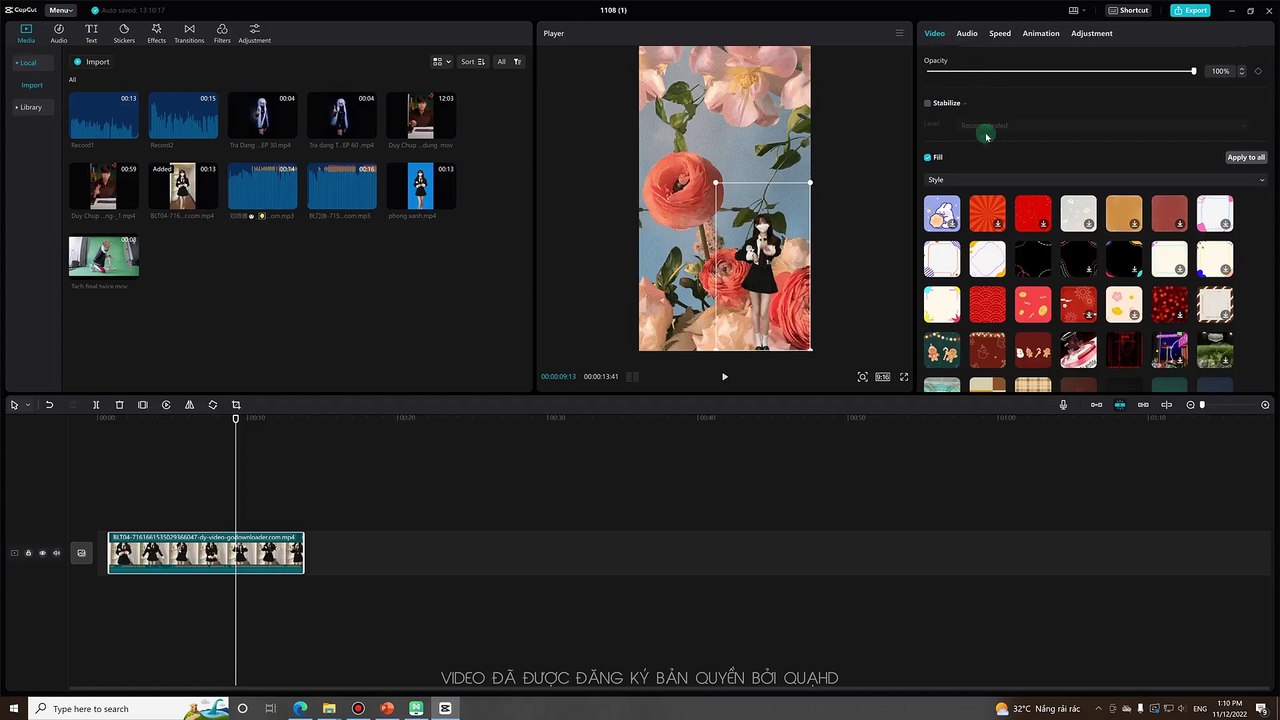Click the microphone record voiceover icon
Screen dimensions: 1280x720
[x=1063, y=405]
